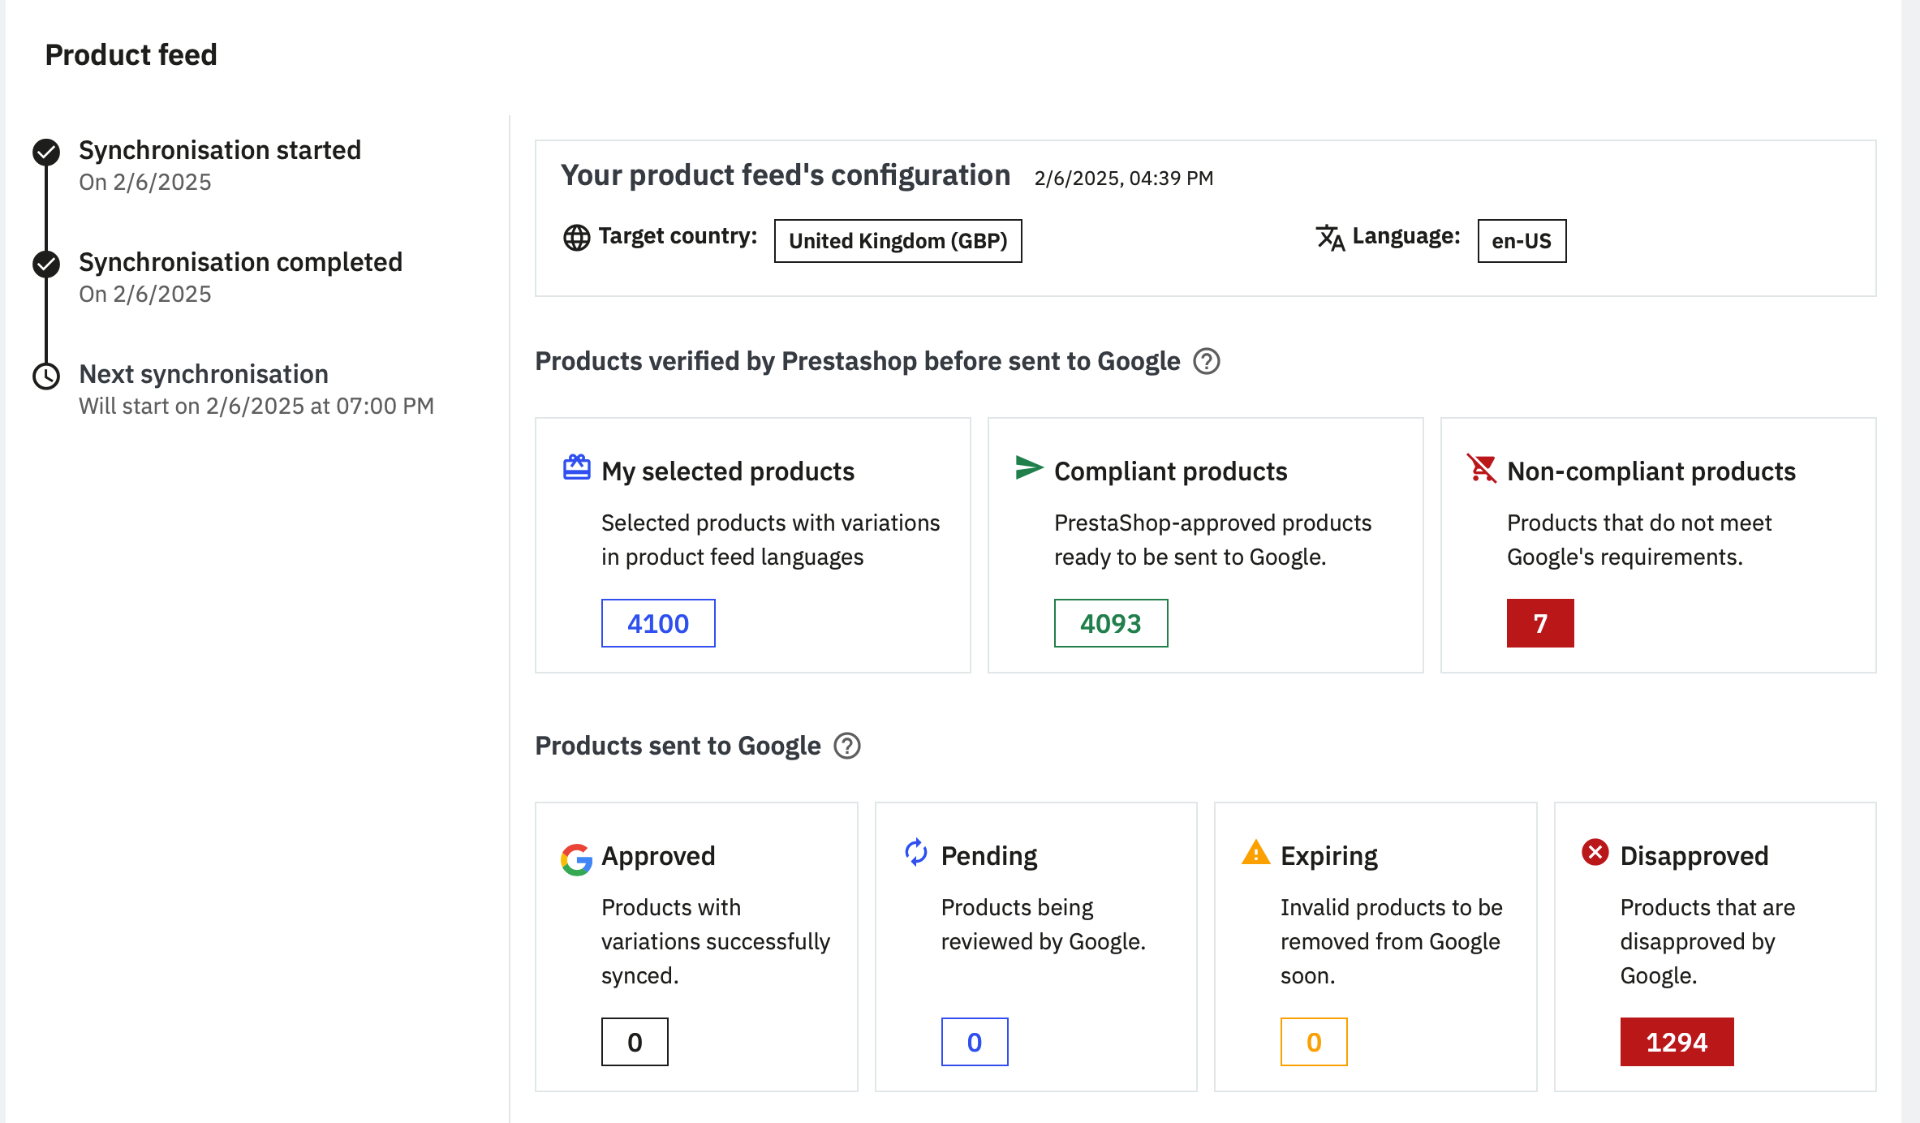Screen dimensions: 1920x1123
Task: Click the Next synchronisation clock icon
Action: [x=46, y=376]
